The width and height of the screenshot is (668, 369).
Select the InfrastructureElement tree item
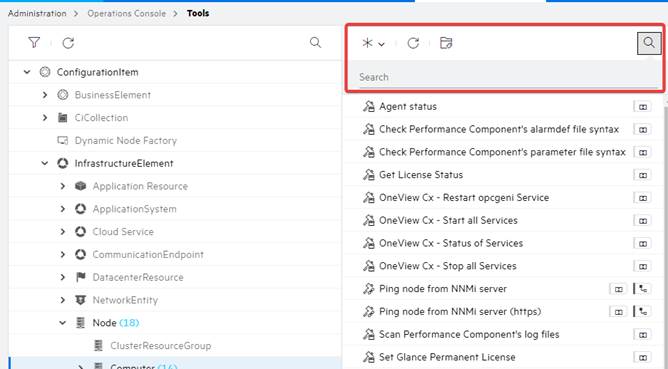[124, 163]
